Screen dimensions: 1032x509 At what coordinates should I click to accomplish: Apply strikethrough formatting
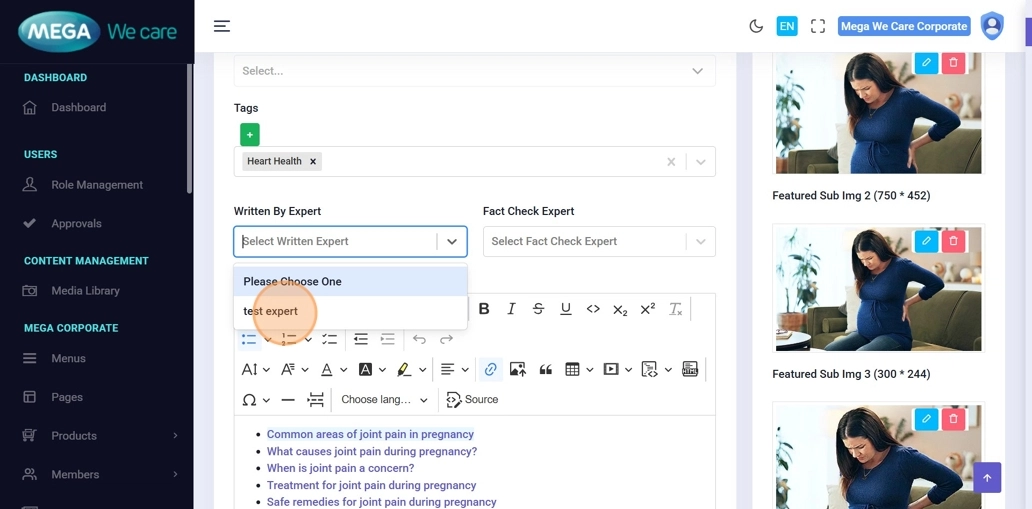click(538, 309)
